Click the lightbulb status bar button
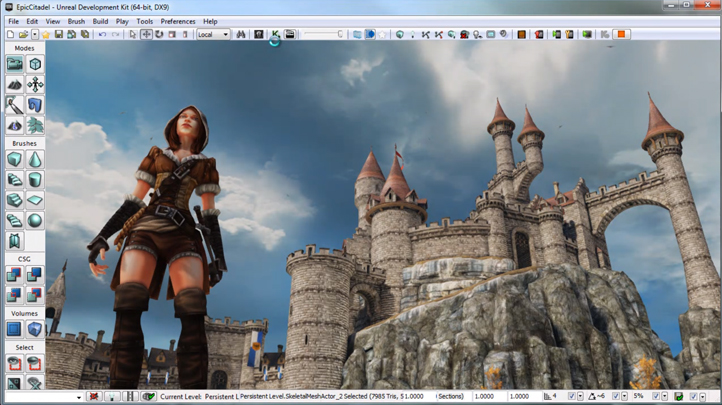This screenshot has width=722, height=405. [x=112, y=396]
